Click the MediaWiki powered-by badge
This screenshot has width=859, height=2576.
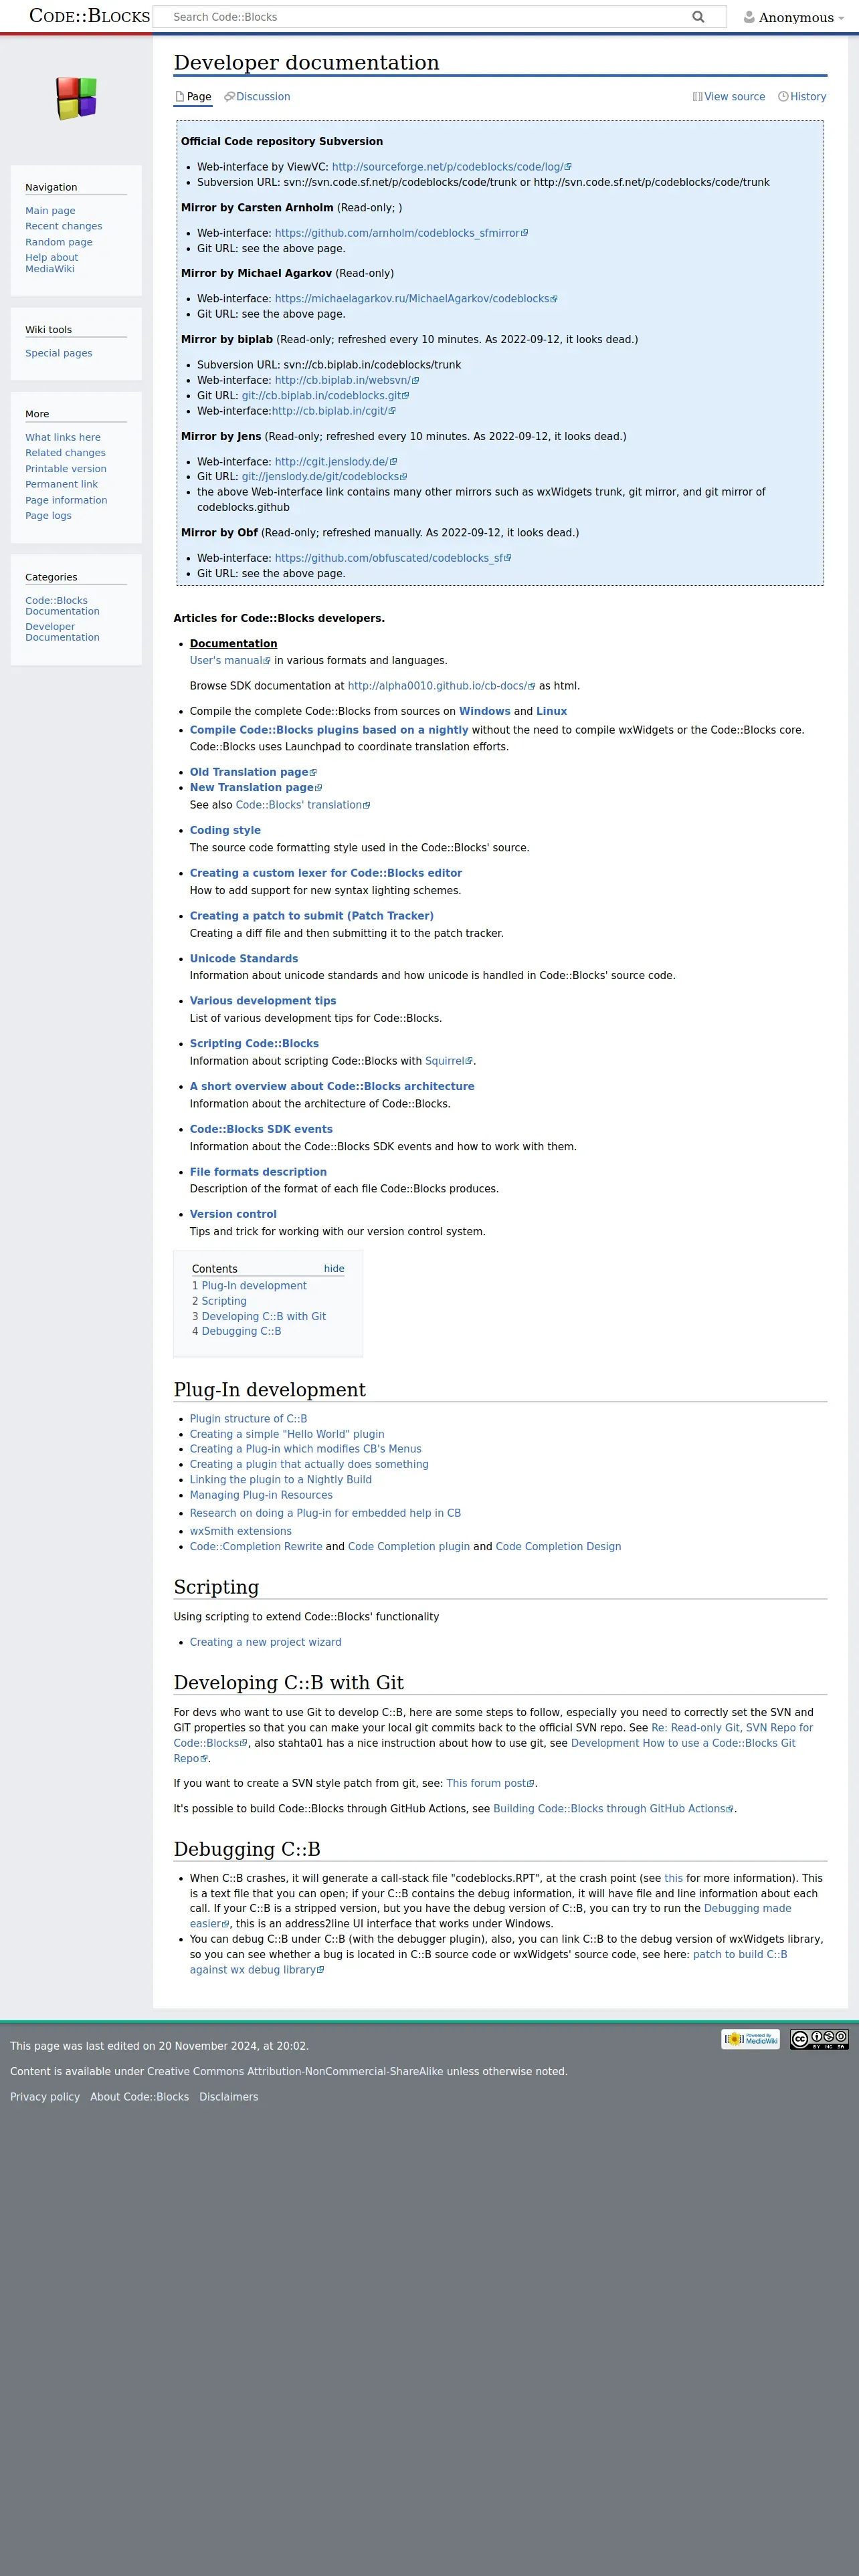pos(750,2038)
